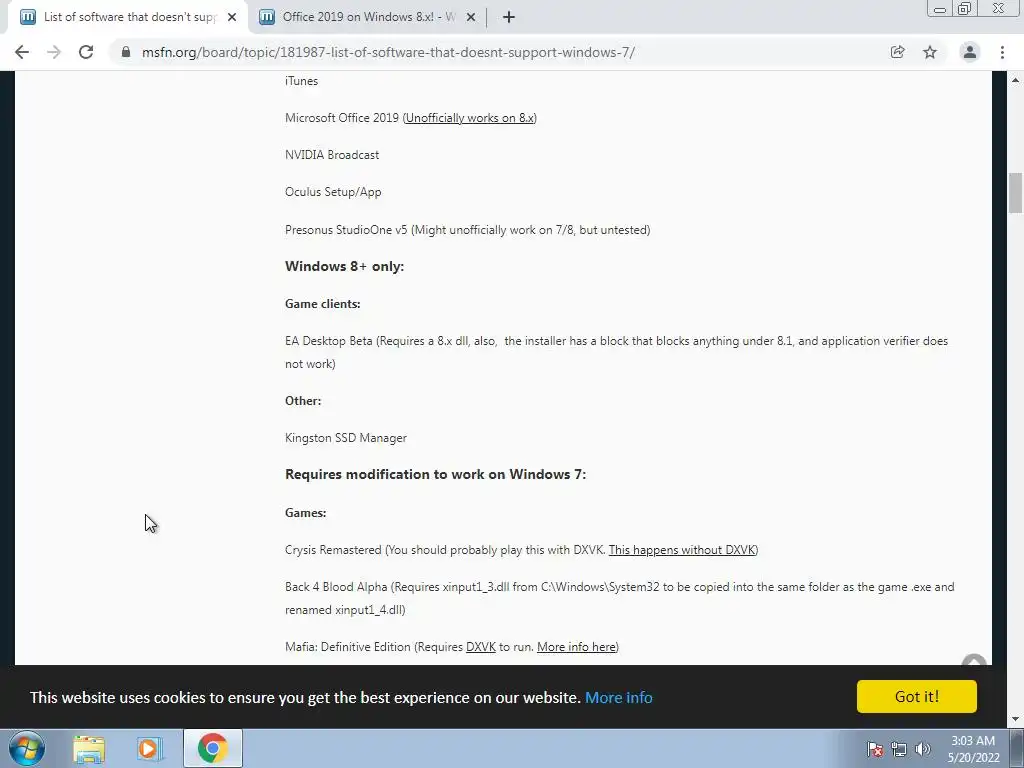Go back to the previous page
This screenshot has height=768, width=1024.
click(22, 52)
